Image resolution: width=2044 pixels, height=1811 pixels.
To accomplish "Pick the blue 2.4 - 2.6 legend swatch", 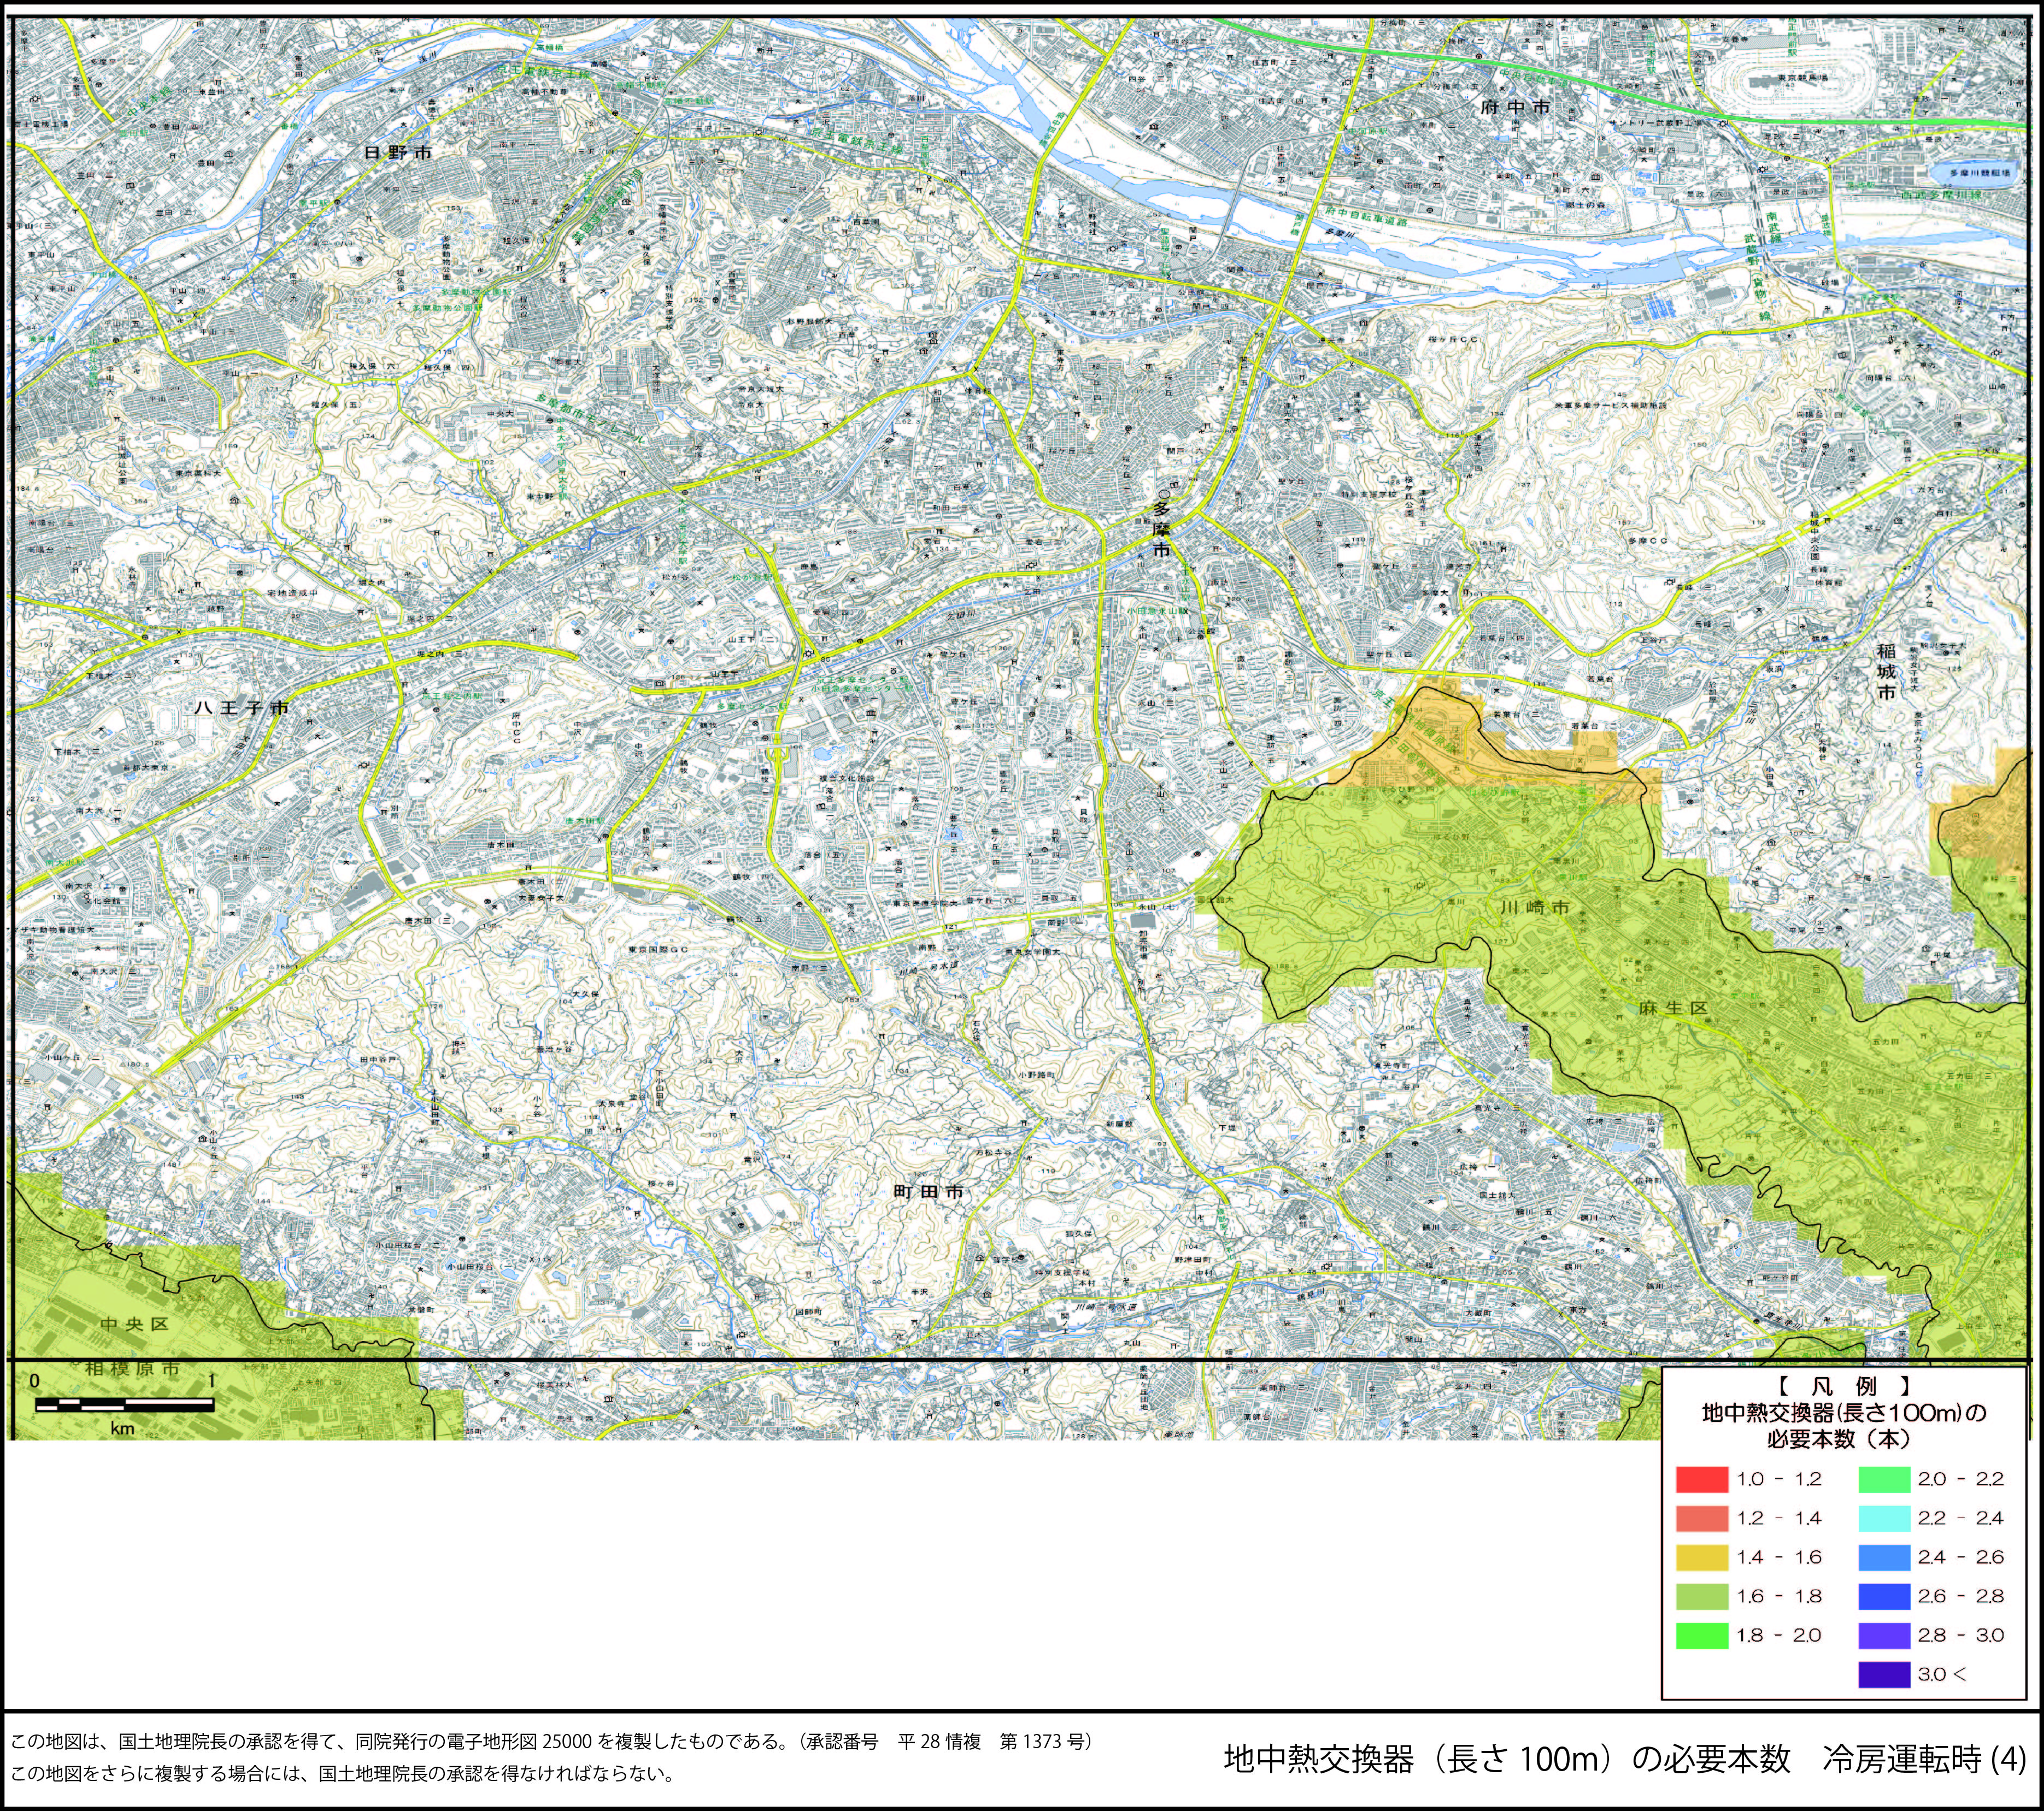I will [1884, 1557].
